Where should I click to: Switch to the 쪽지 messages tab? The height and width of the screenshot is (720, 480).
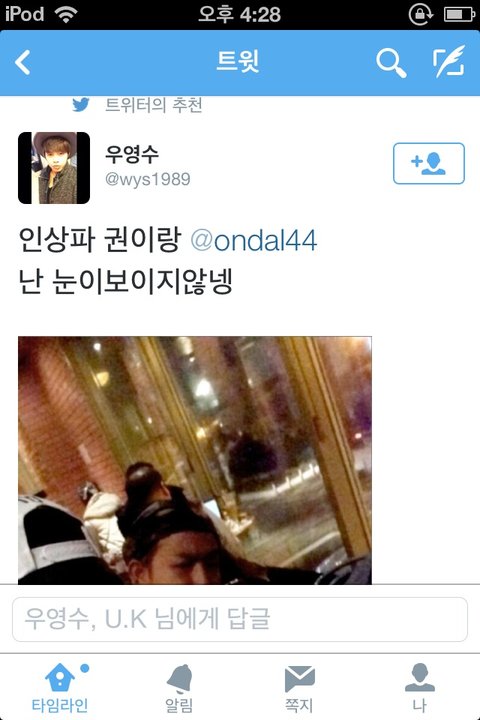pos(299,687)
